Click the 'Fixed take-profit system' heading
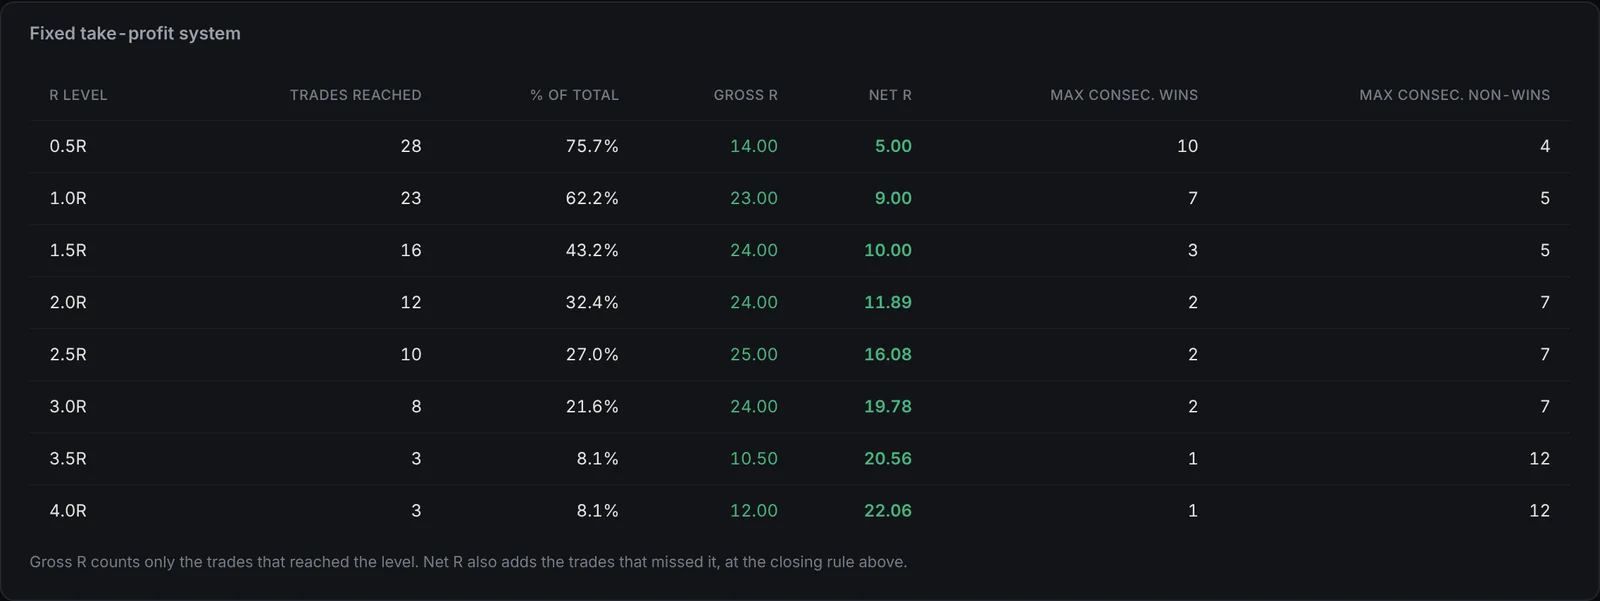 (x=135, y=33)
